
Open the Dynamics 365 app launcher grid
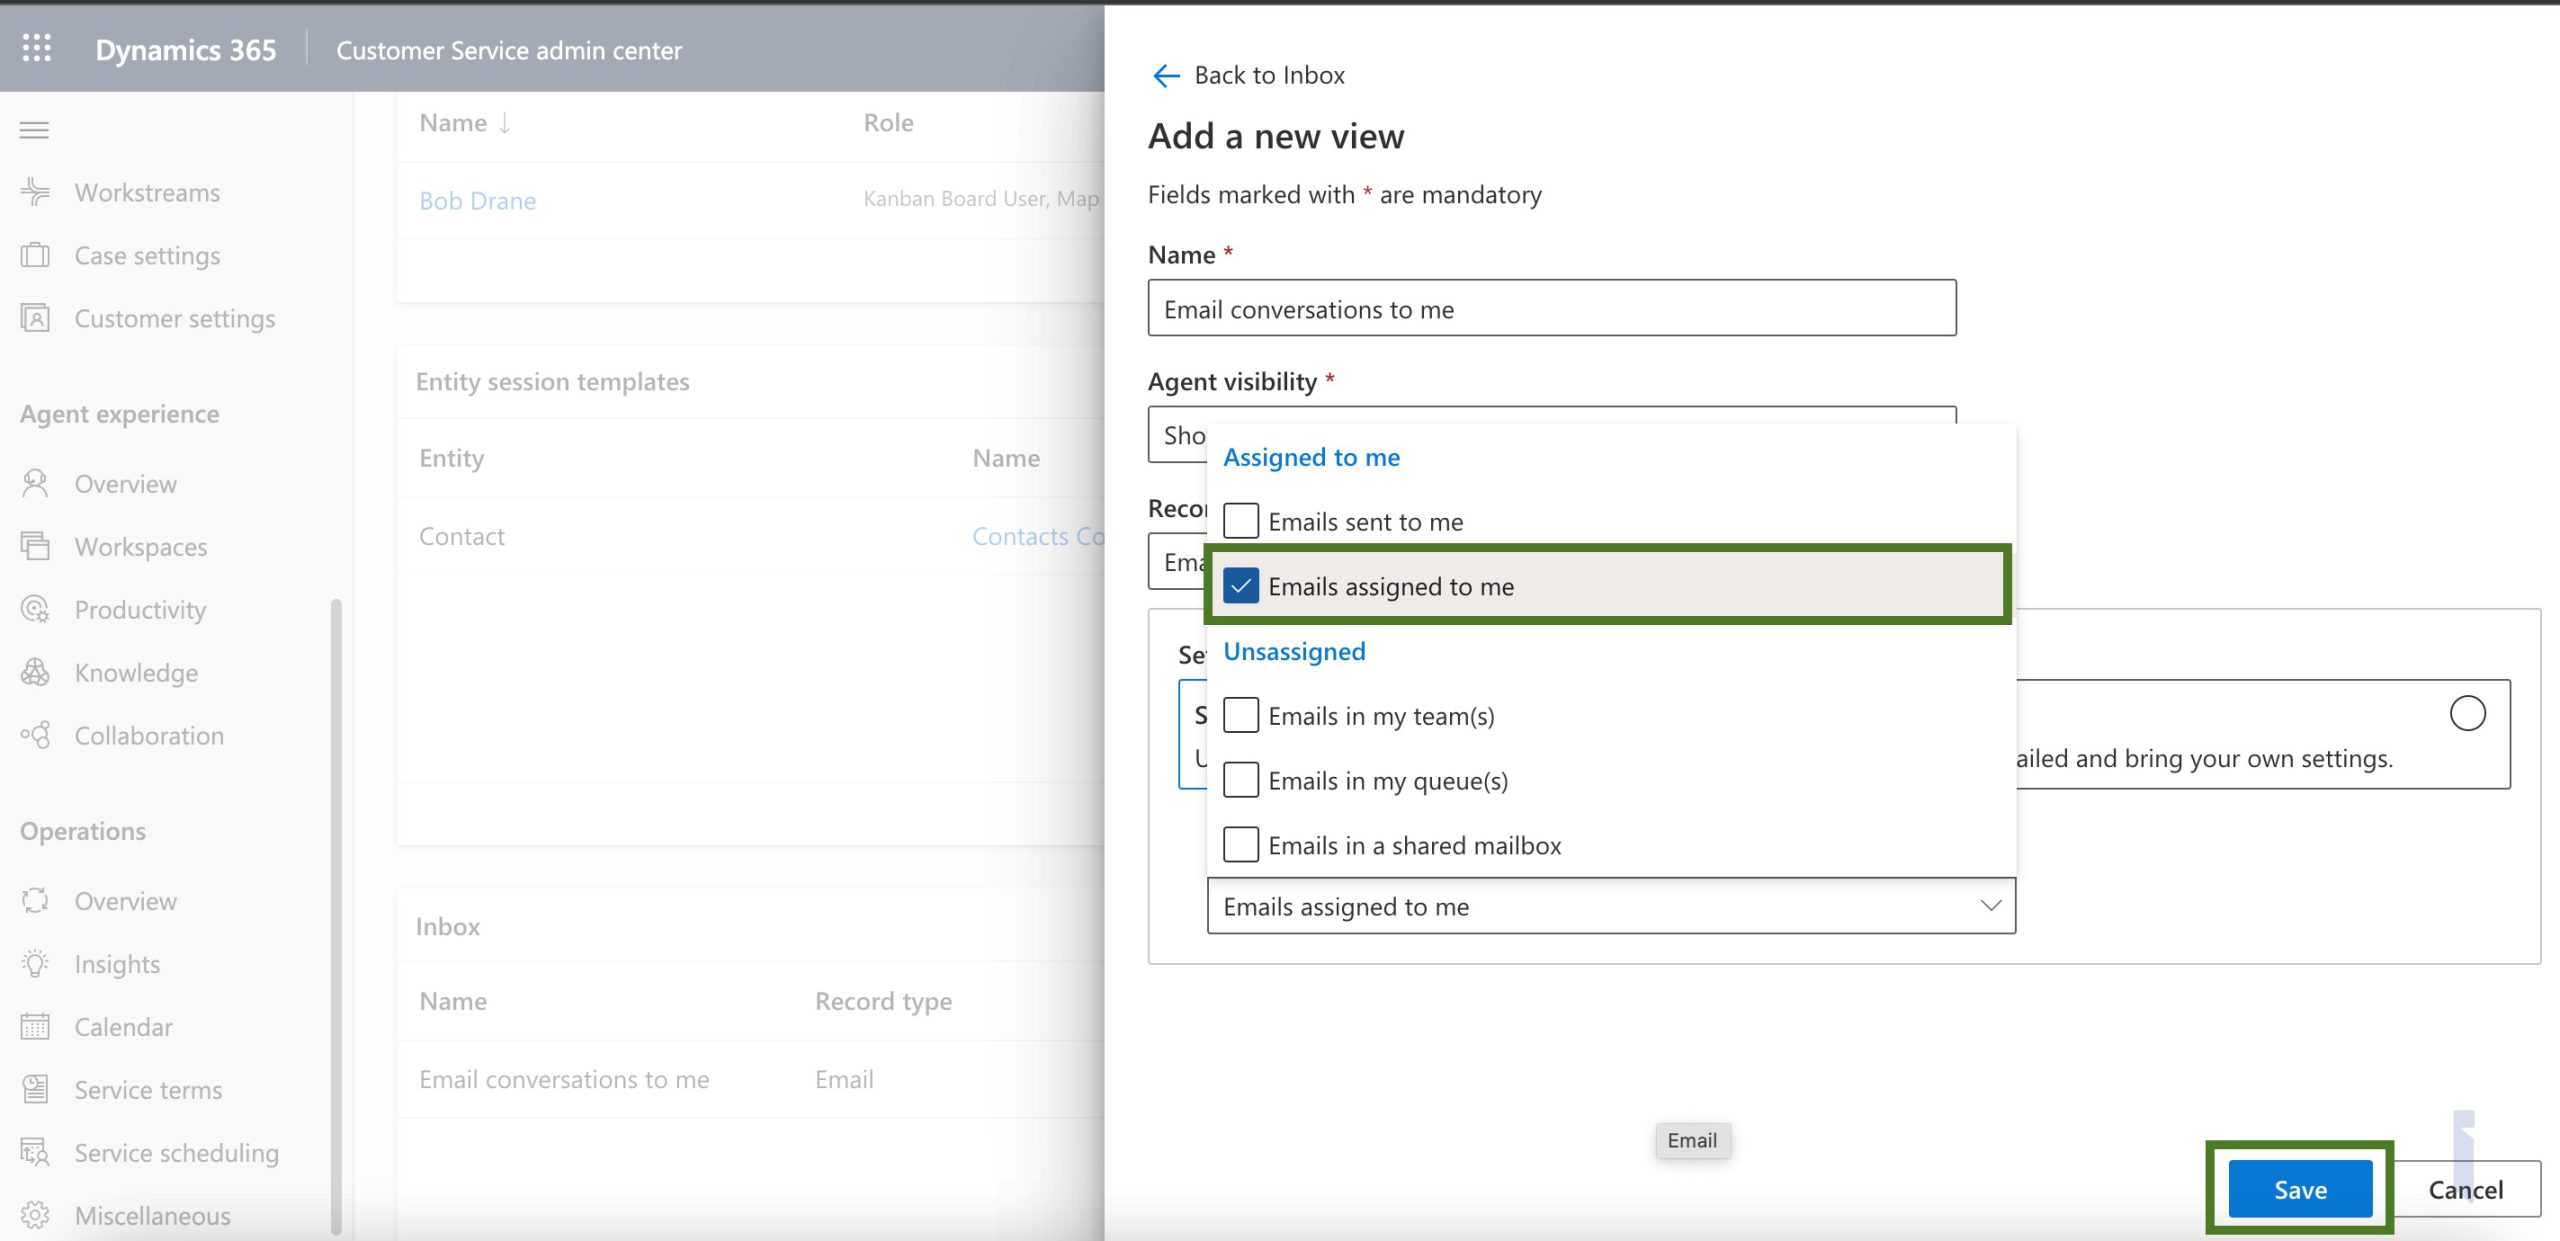[x=37, y=48]
